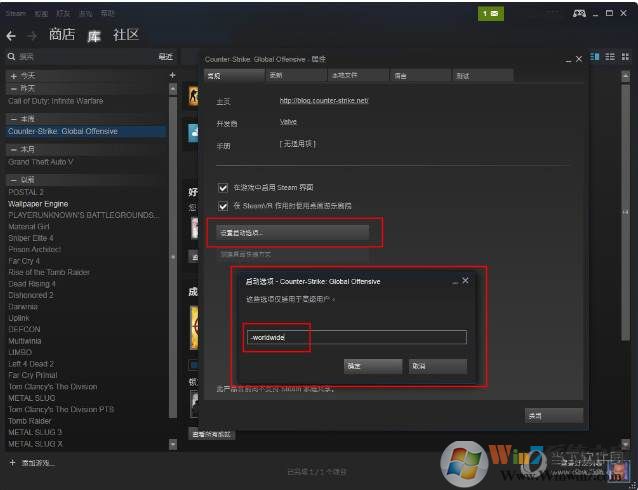638x490 pixels.
Task: Click the Counter-Strike game icon thumbnail
Action: click(193, 96)
